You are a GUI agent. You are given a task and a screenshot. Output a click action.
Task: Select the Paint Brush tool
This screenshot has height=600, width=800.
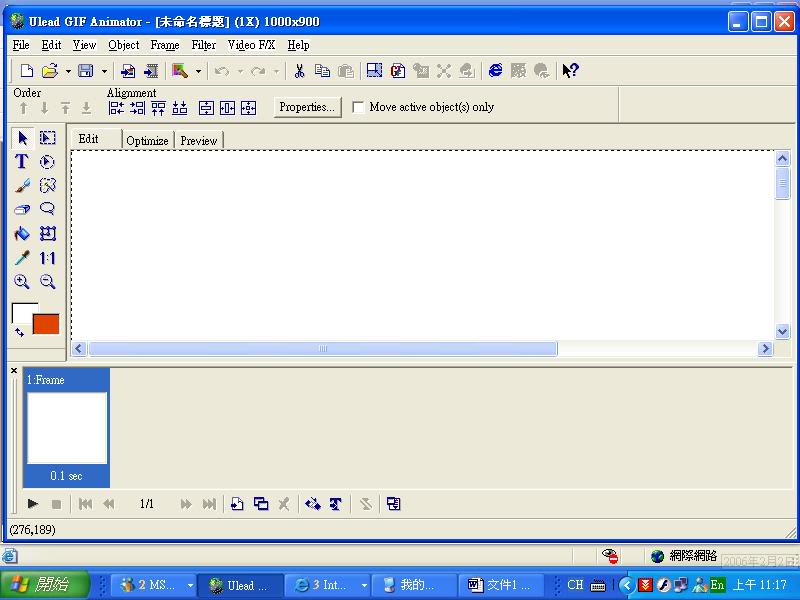(x=21, y=186)
